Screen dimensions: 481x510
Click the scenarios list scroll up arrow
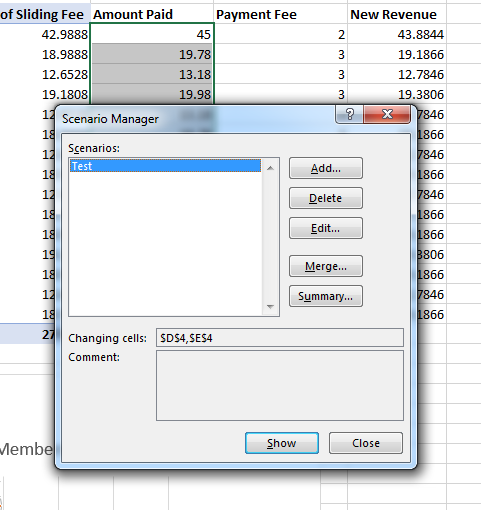tap(270, 168)
